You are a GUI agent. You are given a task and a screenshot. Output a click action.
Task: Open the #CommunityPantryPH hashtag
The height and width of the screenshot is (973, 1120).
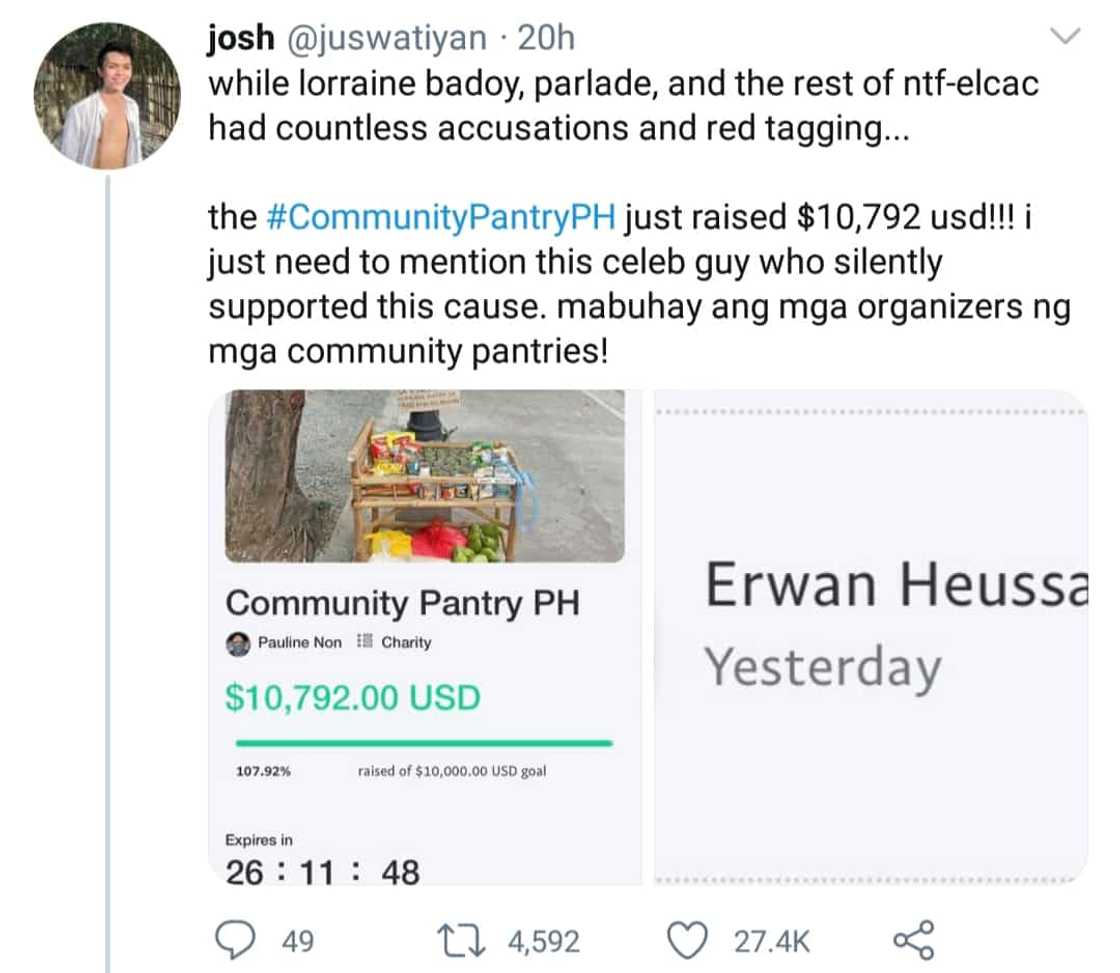click(x=442, y=218)
